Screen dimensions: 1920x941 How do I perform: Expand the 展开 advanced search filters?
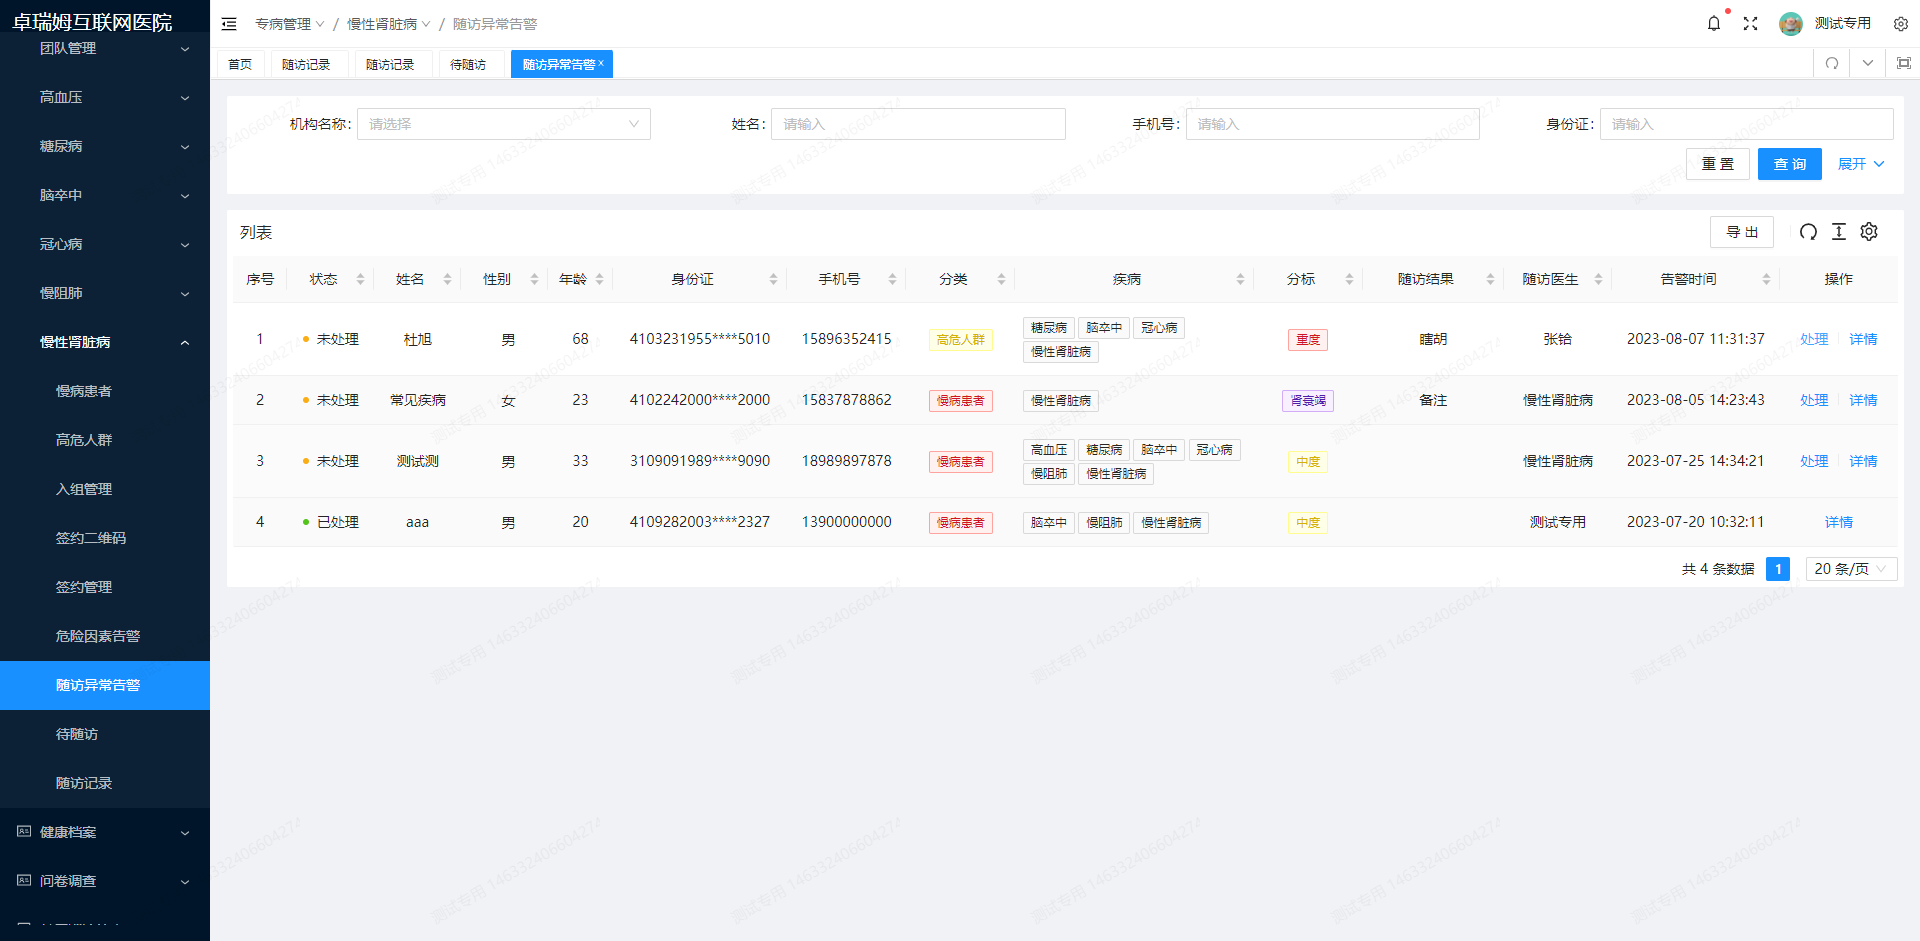(1860, 164)
